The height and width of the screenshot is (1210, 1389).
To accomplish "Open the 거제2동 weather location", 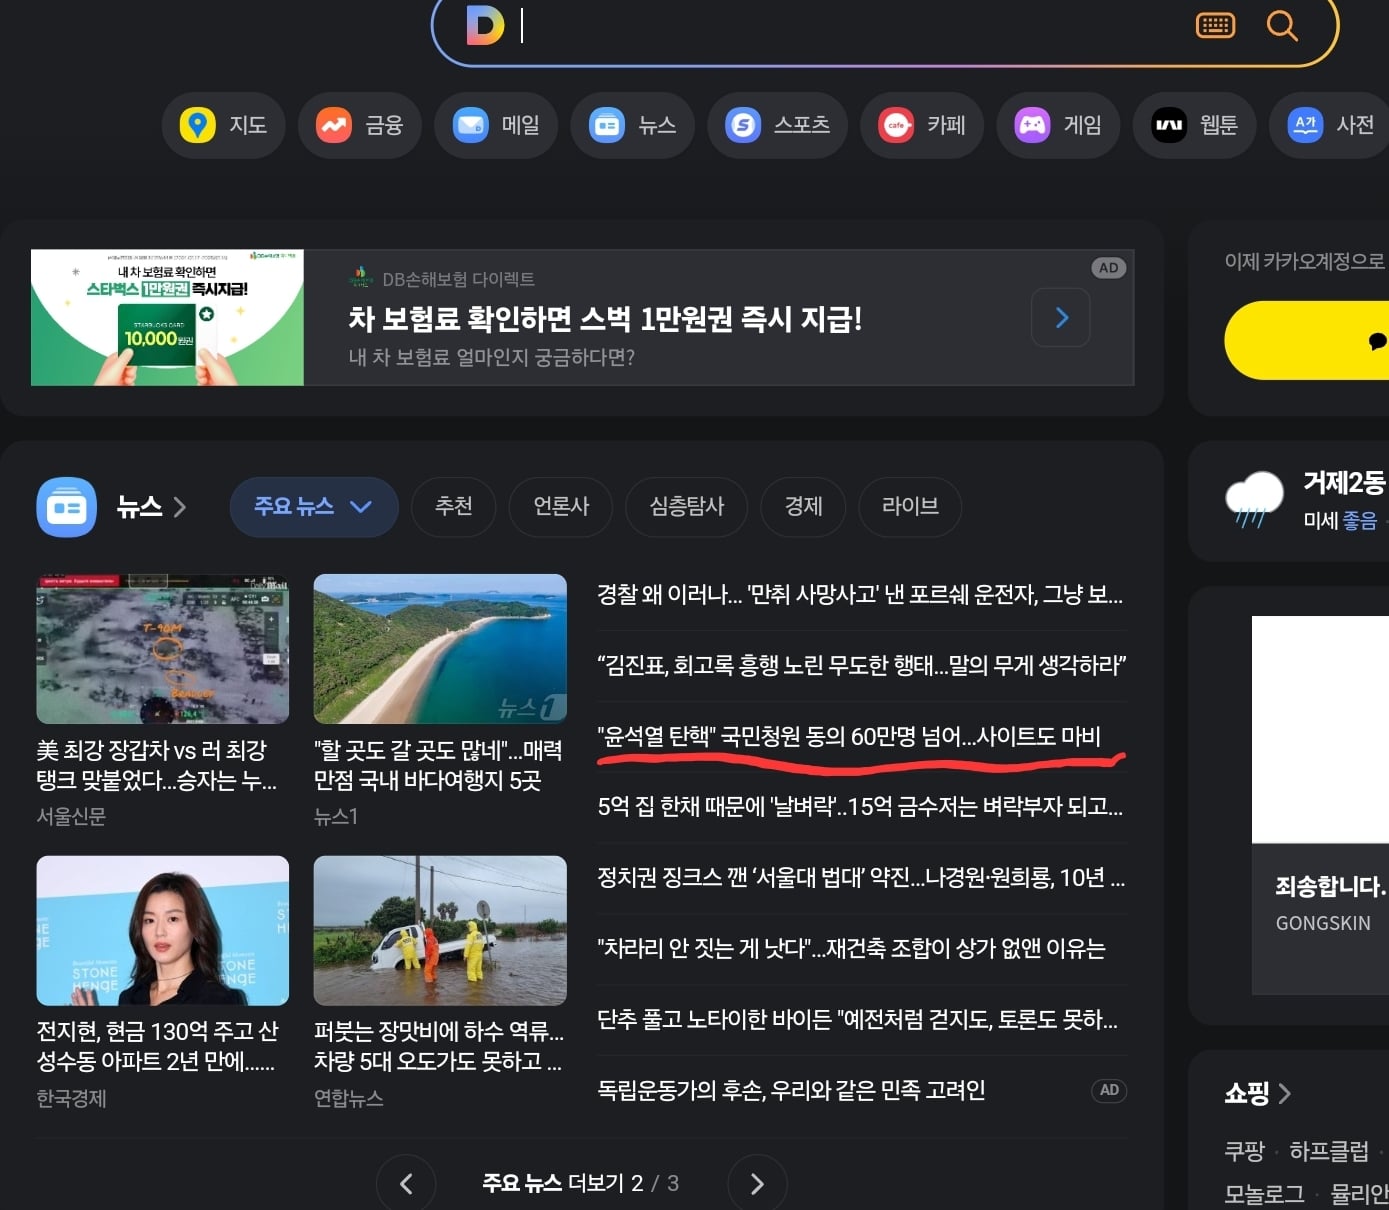I will [1345, 483].
